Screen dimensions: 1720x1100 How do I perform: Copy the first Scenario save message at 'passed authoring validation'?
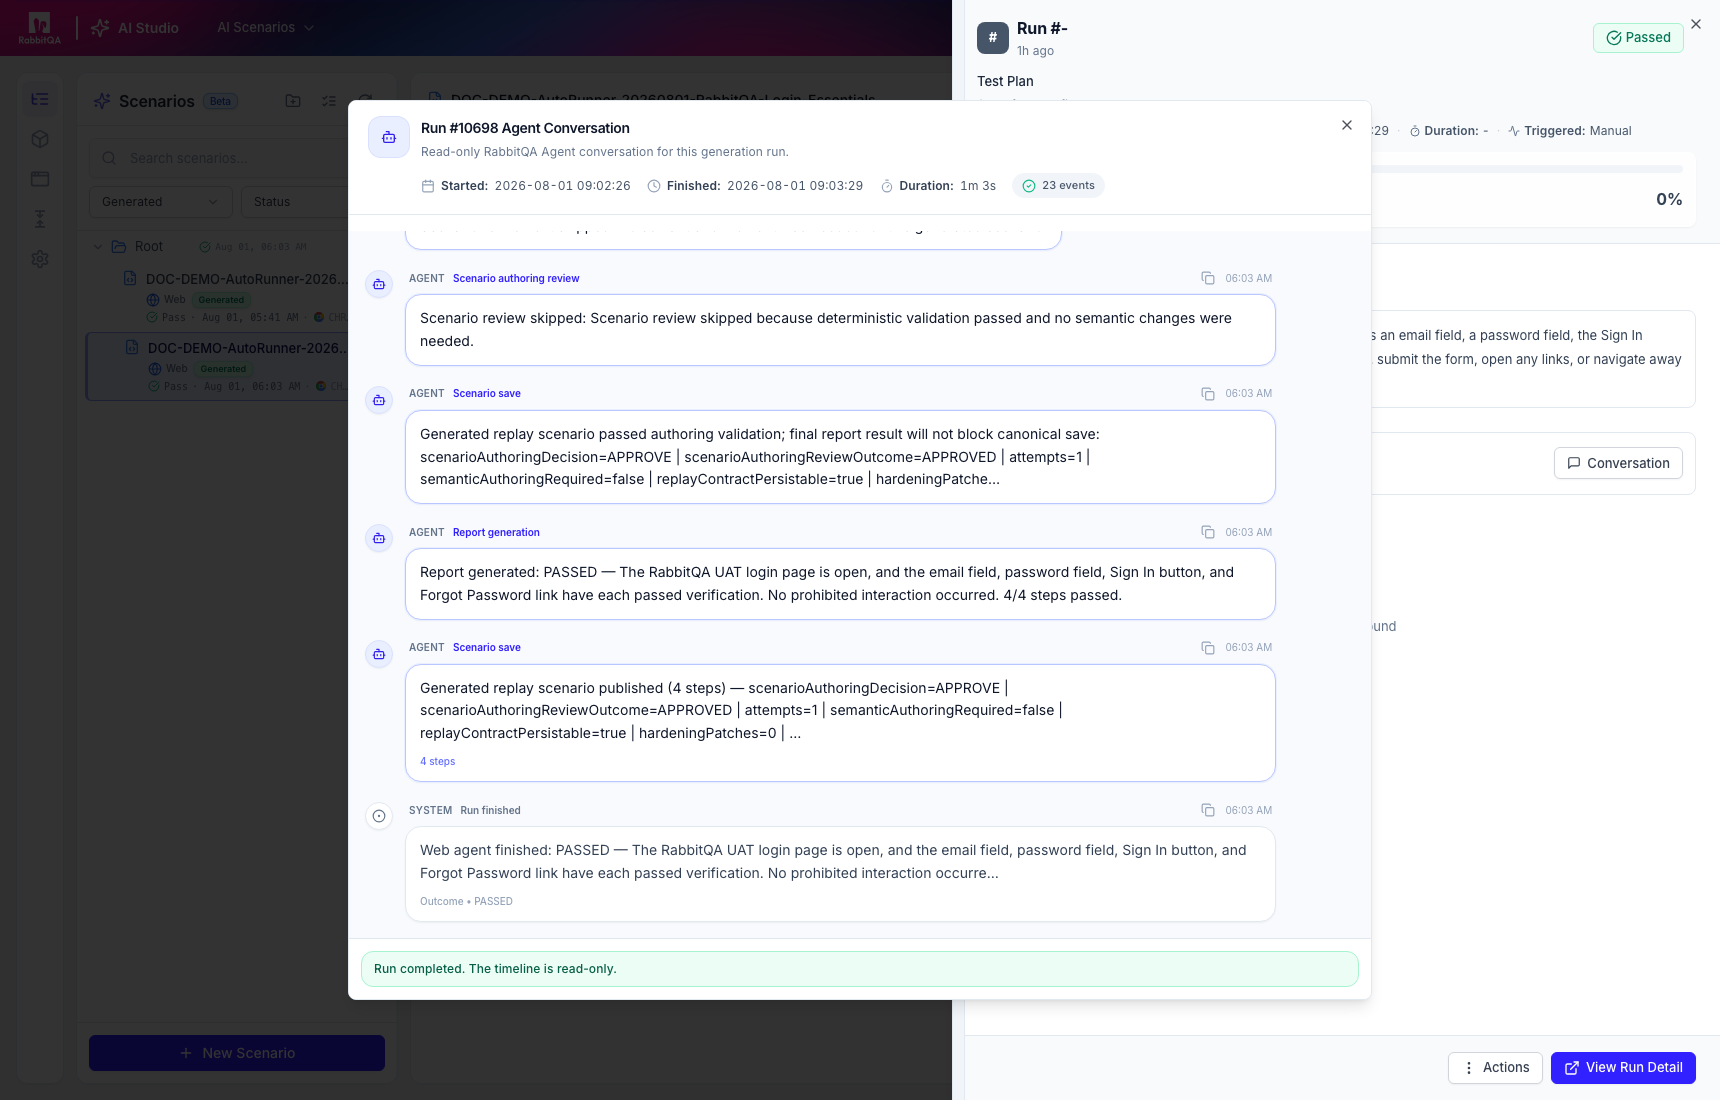pyautogui.click(x=1208, y=394)
